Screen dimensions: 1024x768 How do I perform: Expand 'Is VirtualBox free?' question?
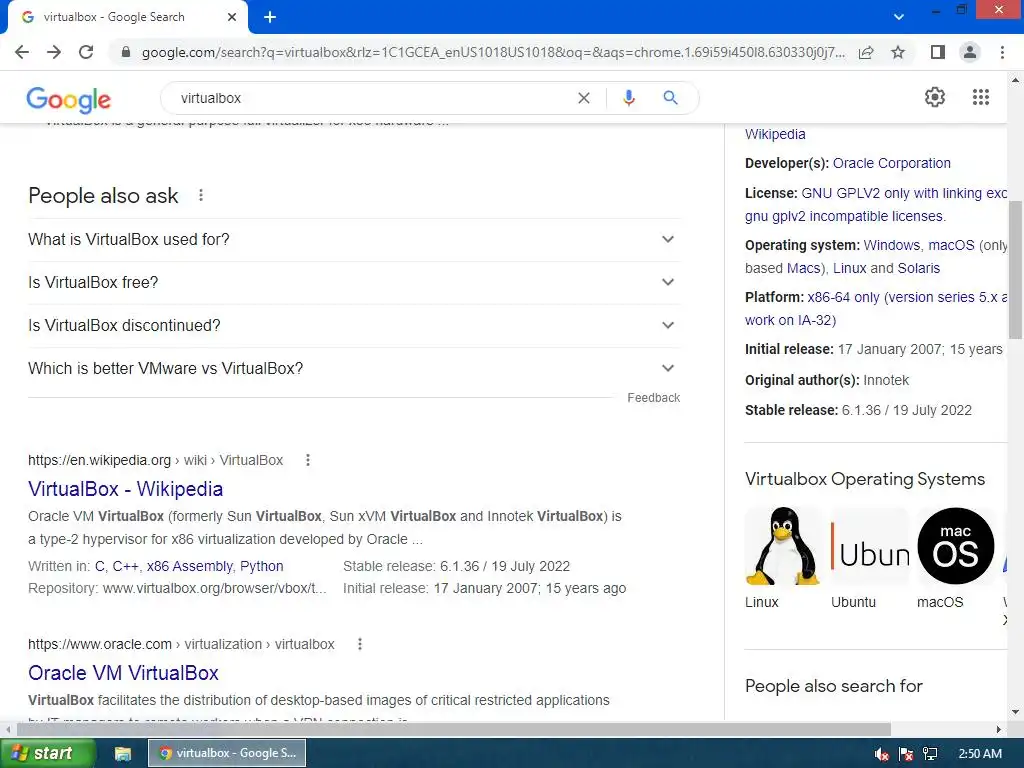click(x=354, y=283)
